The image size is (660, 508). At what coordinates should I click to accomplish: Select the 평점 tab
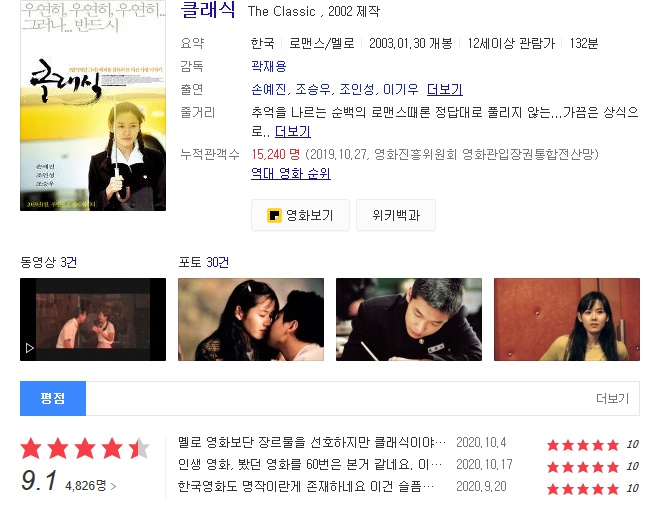pos(53,399)
